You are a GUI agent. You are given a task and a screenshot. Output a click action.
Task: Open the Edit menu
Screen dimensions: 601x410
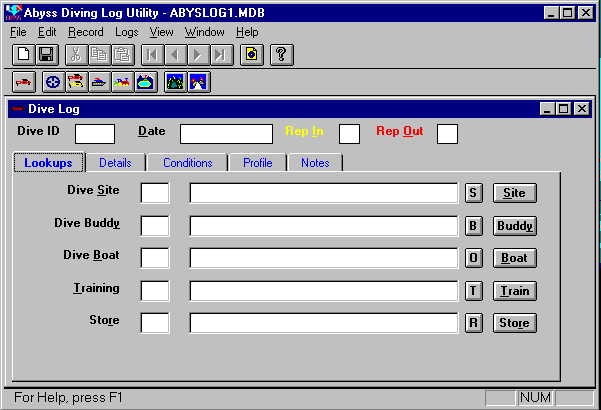47,32
